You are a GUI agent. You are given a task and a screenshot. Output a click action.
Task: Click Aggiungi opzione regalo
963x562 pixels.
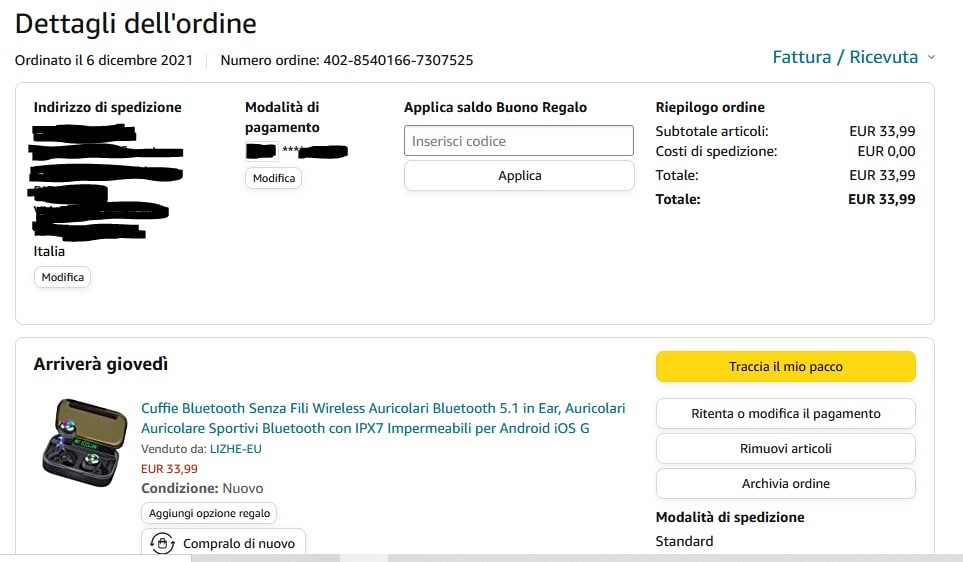click(209, 512)
